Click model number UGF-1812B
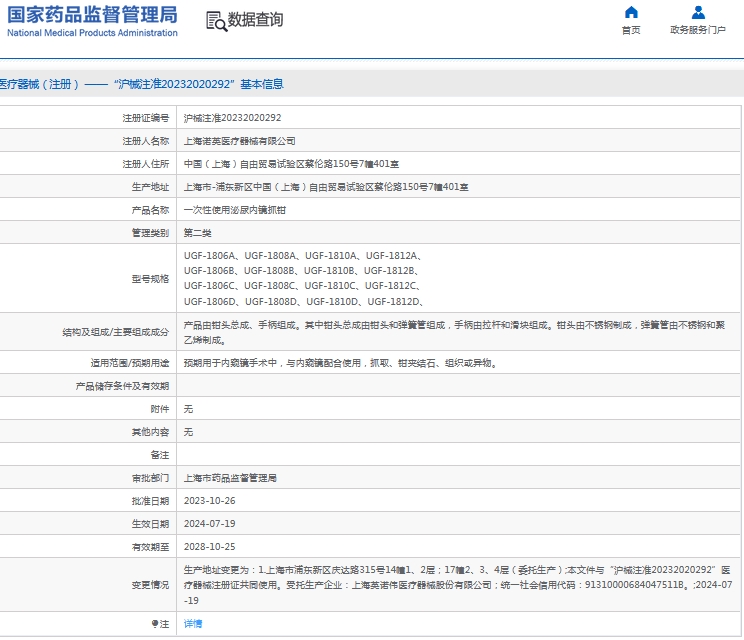The width and height of the screenshot is (744, 640). tap(389, 271)
